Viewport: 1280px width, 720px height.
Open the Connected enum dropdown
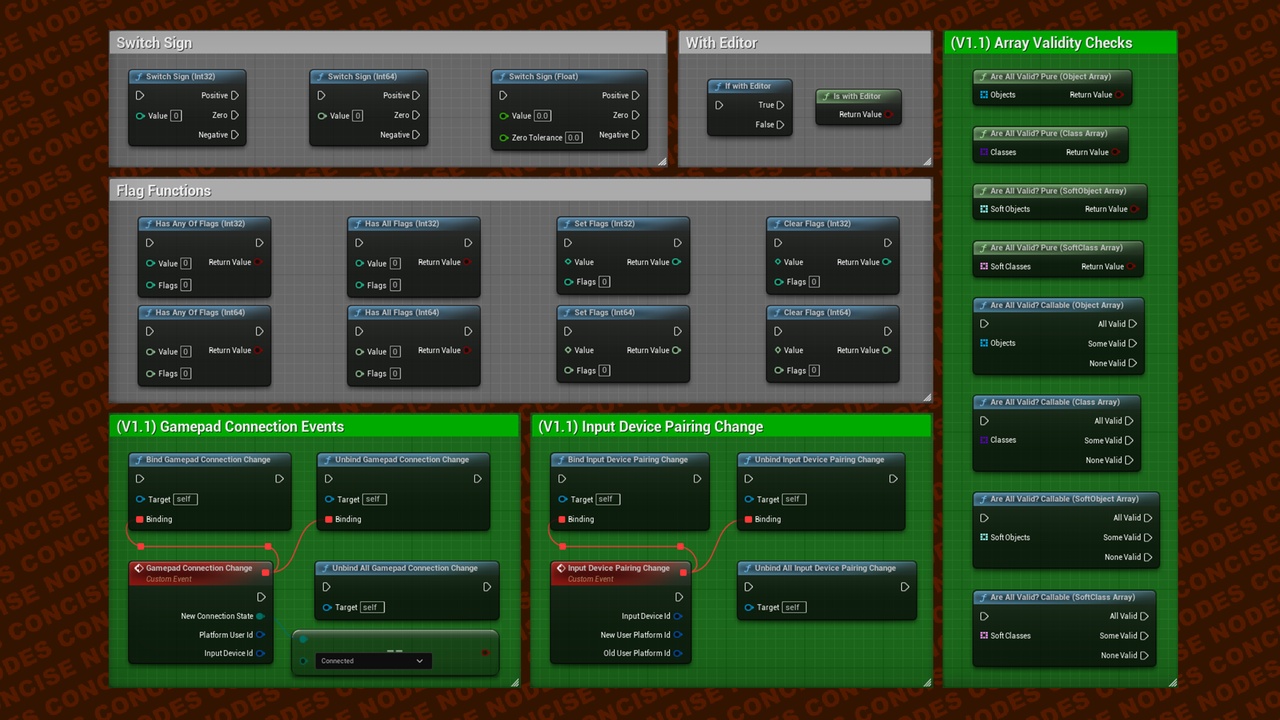point(374,661)
